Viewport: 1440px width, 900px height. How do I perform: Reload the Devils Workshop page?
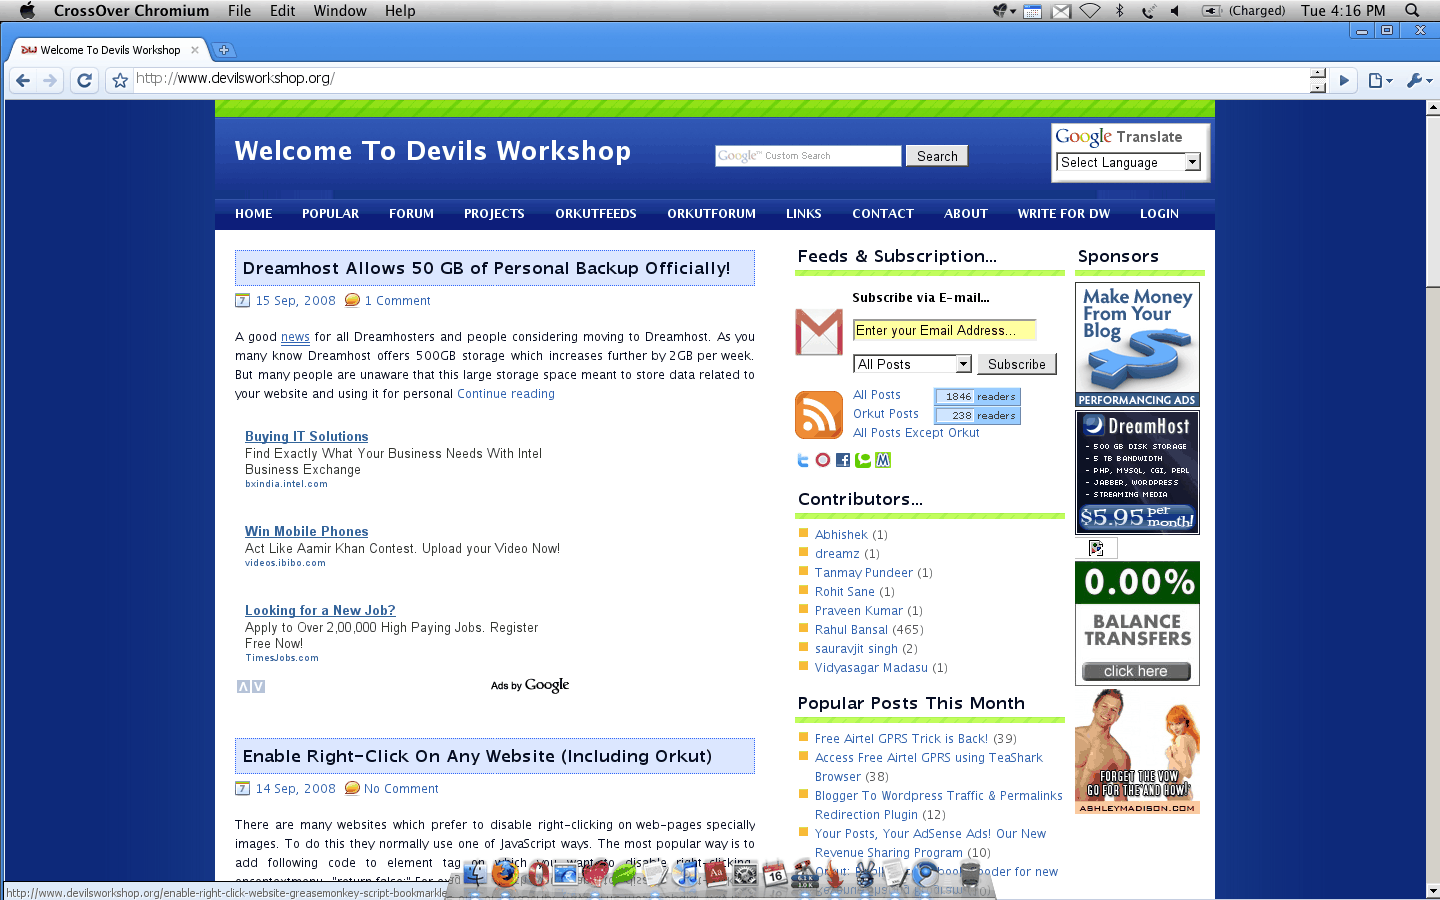point(85,80)
